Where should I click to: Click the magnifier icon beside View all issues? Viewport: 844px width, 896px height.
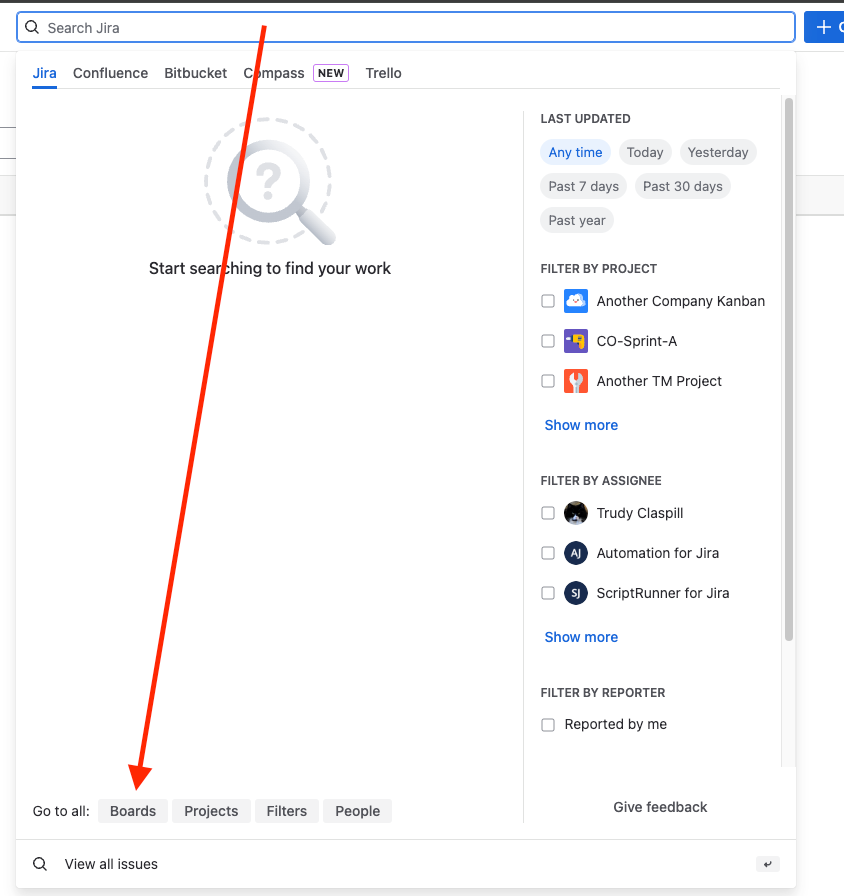pyautogui.click(x=40, y=864)
